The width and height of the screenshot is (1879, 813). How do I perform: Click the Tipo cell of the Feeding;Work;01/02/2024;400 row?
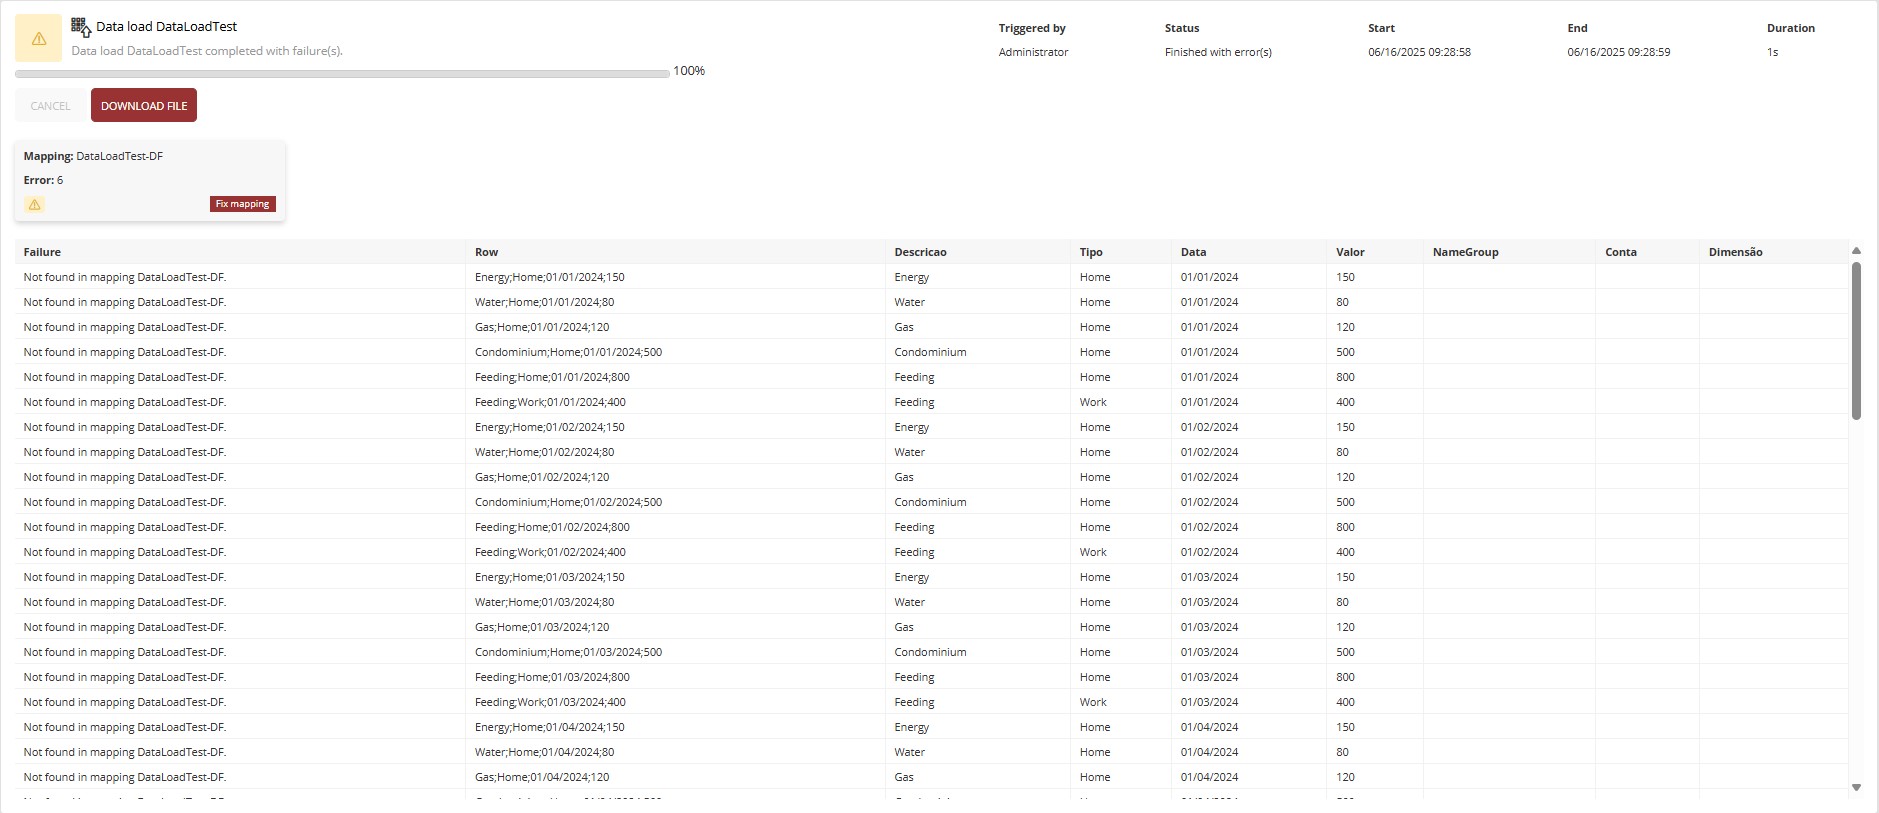(x=1121, y=552)
